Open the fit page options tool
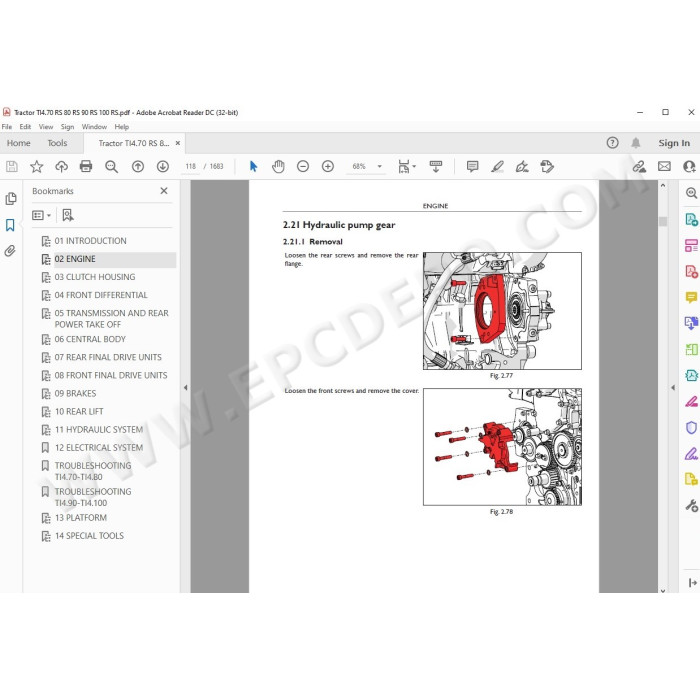700x700 pixels. coord(406,167)
